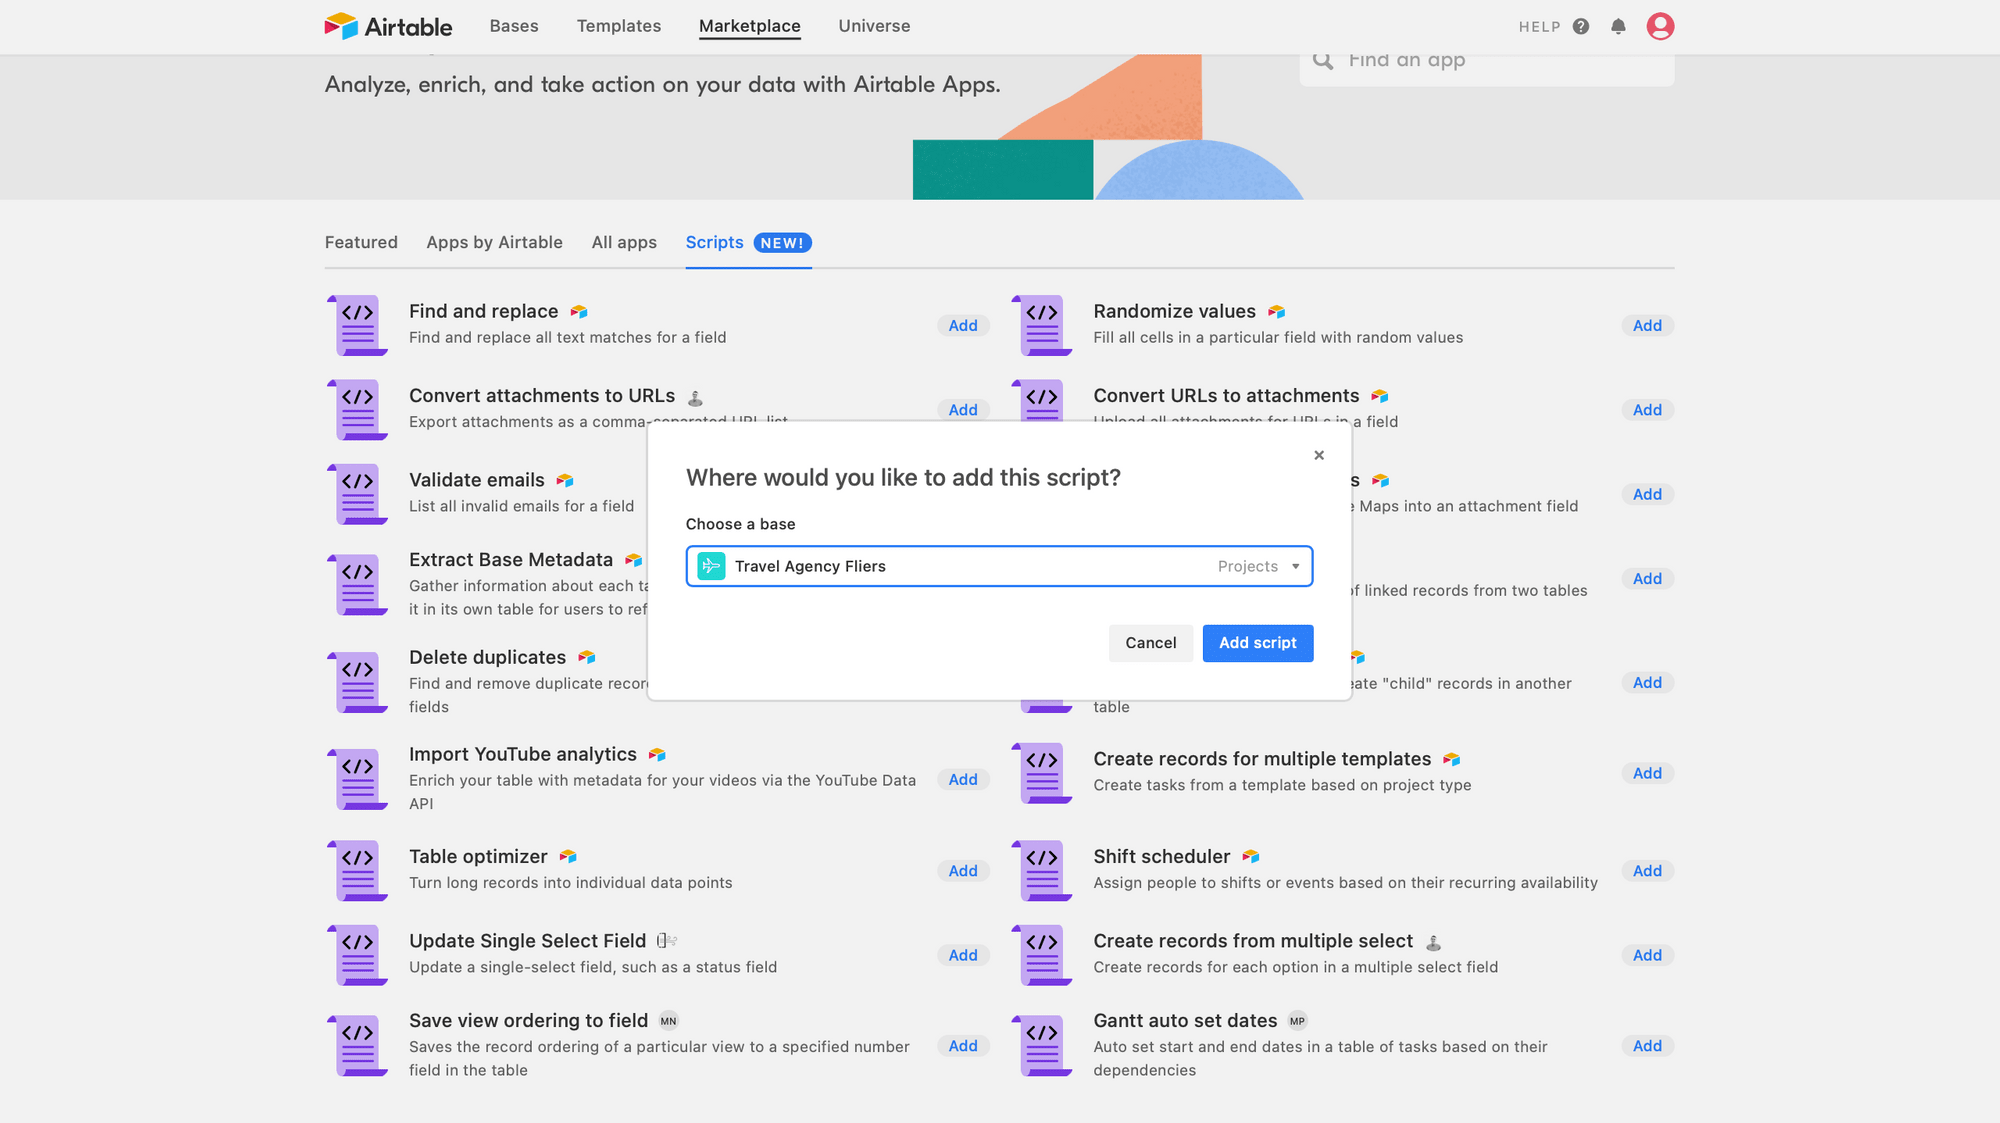Open the Table optimizer script title

[478, 856]
